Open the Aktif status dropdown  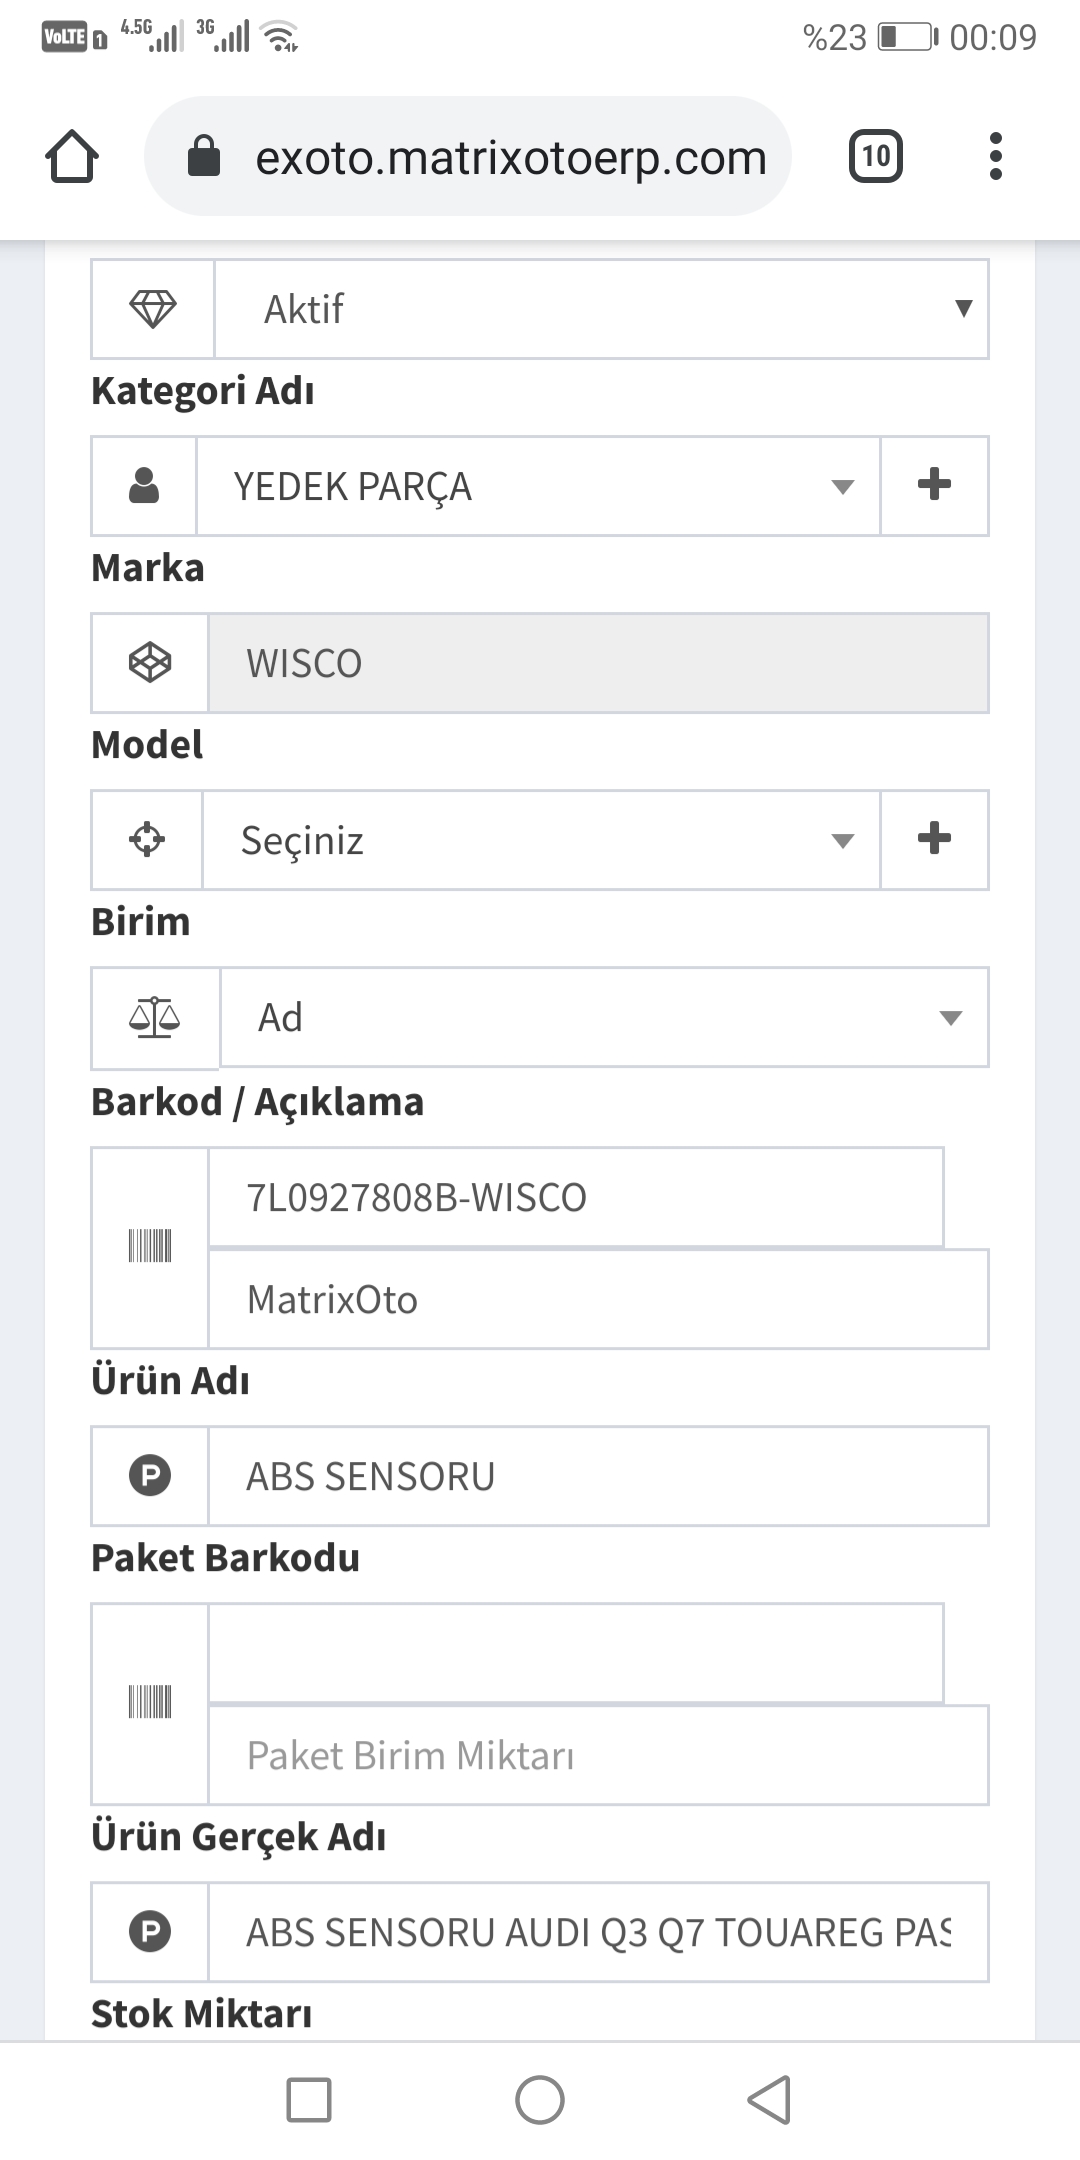(600, 309)
